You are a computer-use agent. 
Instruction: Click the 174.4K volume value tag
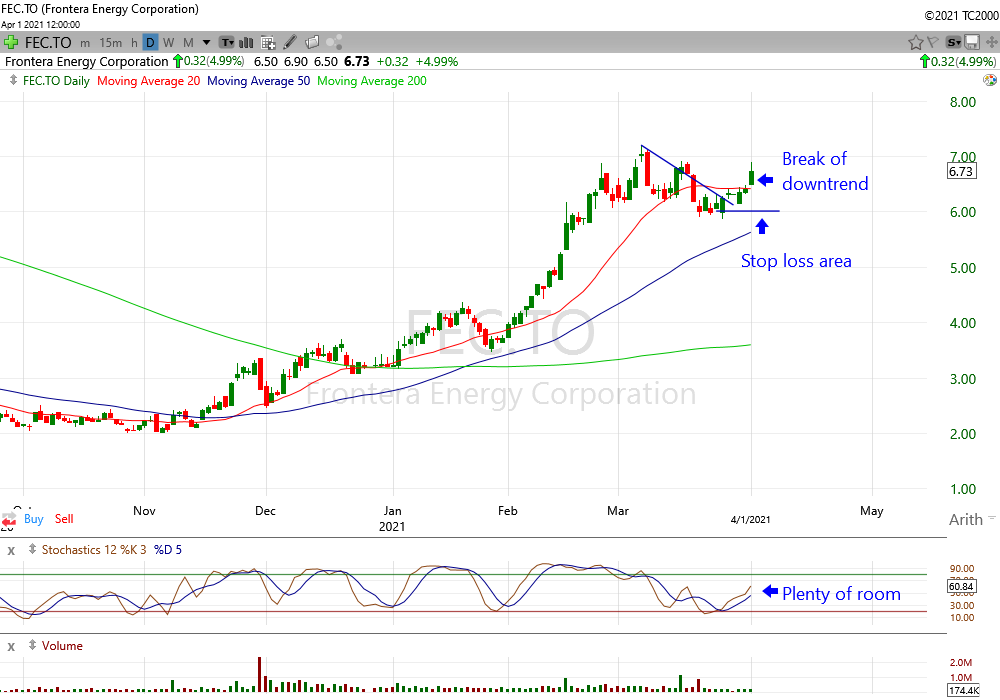click(x=963, y=691)
